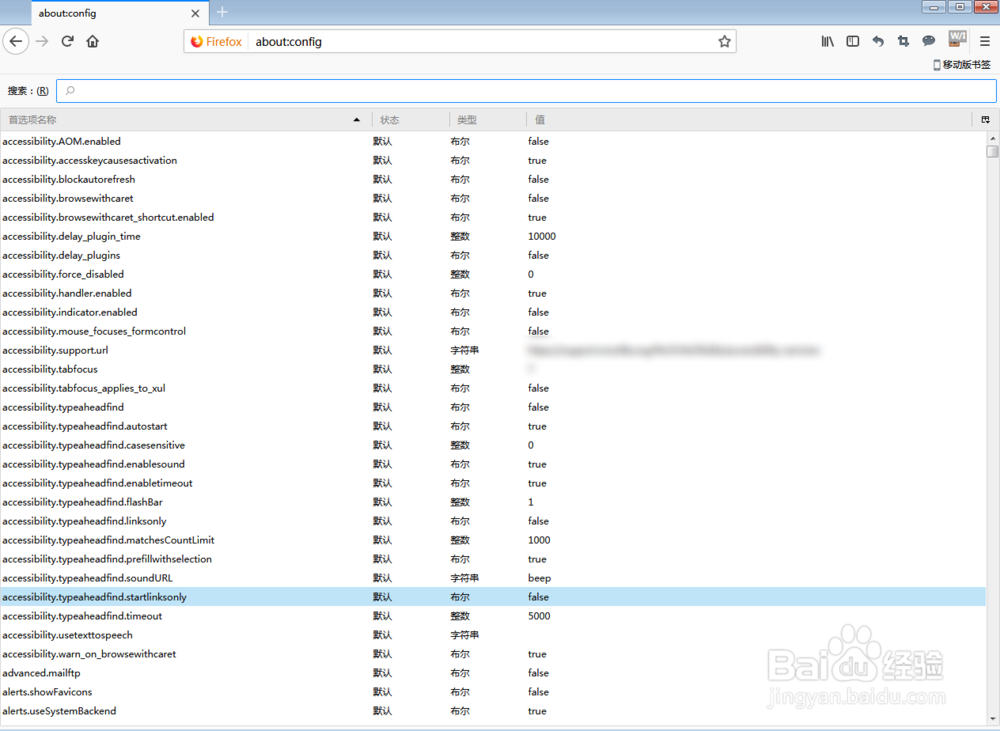
Task: Click the value 1000
Action: tap(540, 540)
